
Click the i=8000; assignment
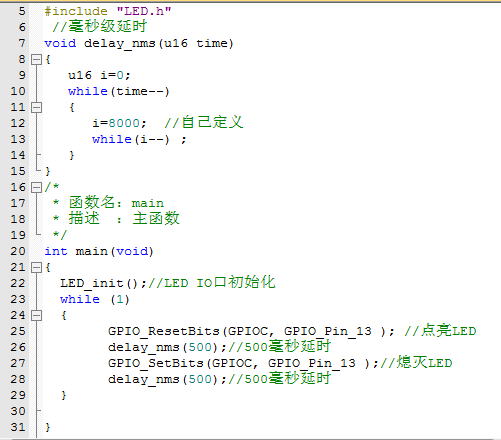[119, 123]
